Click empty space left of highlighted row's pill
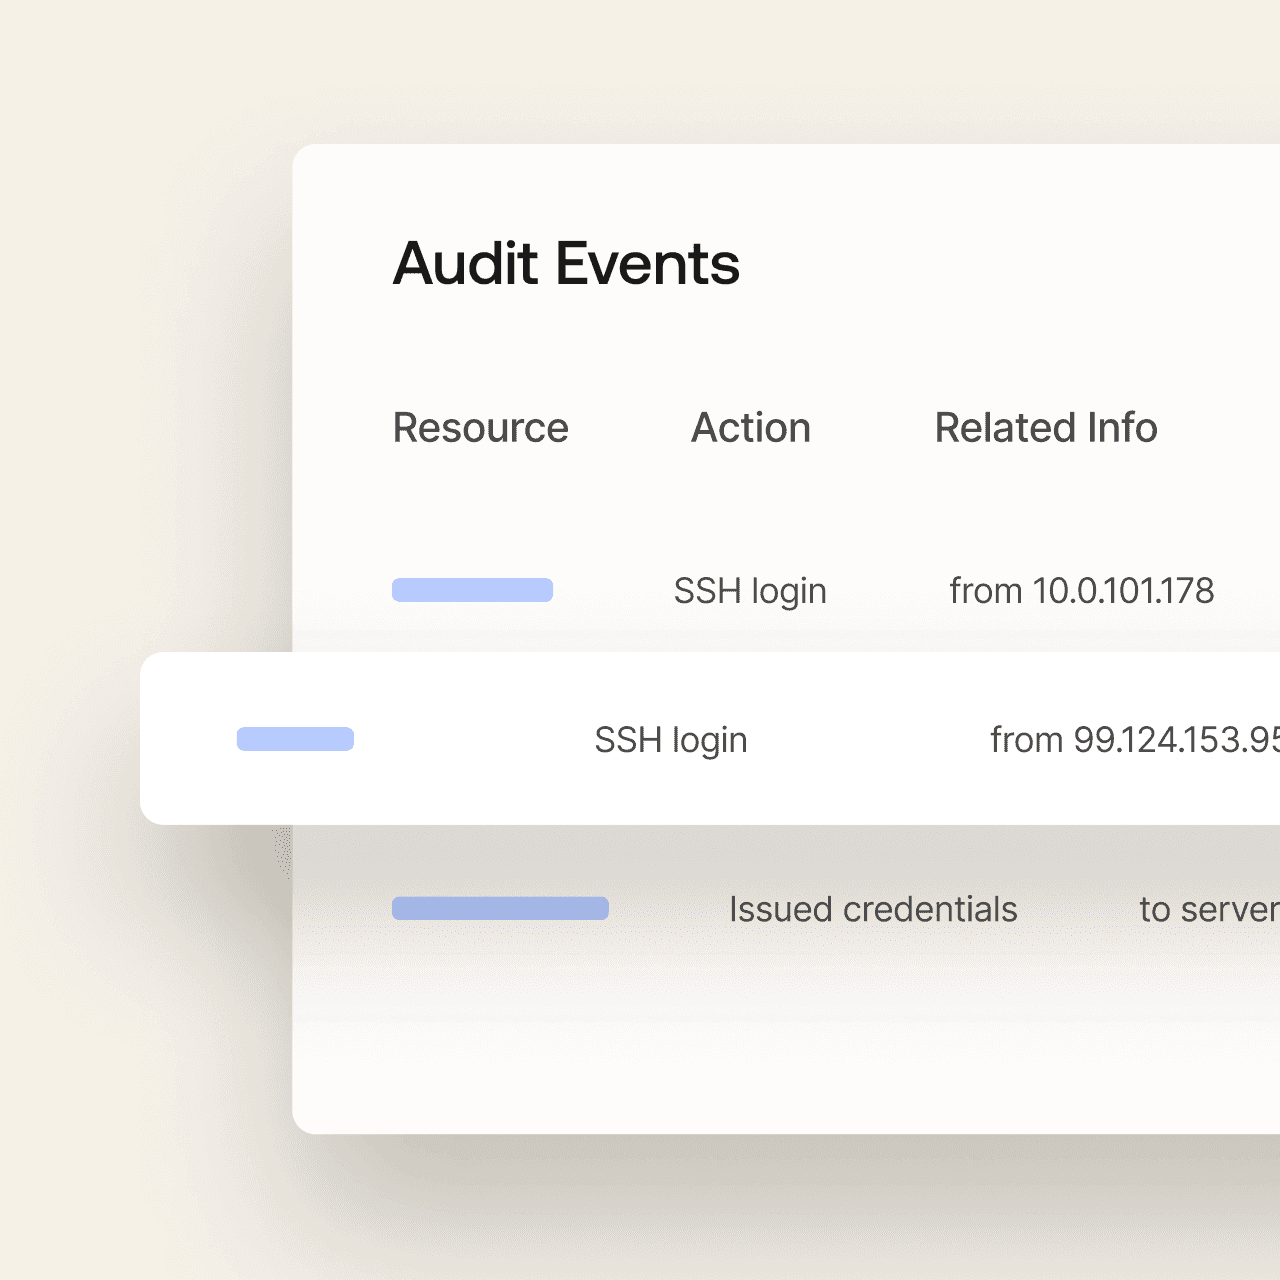This screenshot has width=1280, height=1280. click(x=188, y=739)
